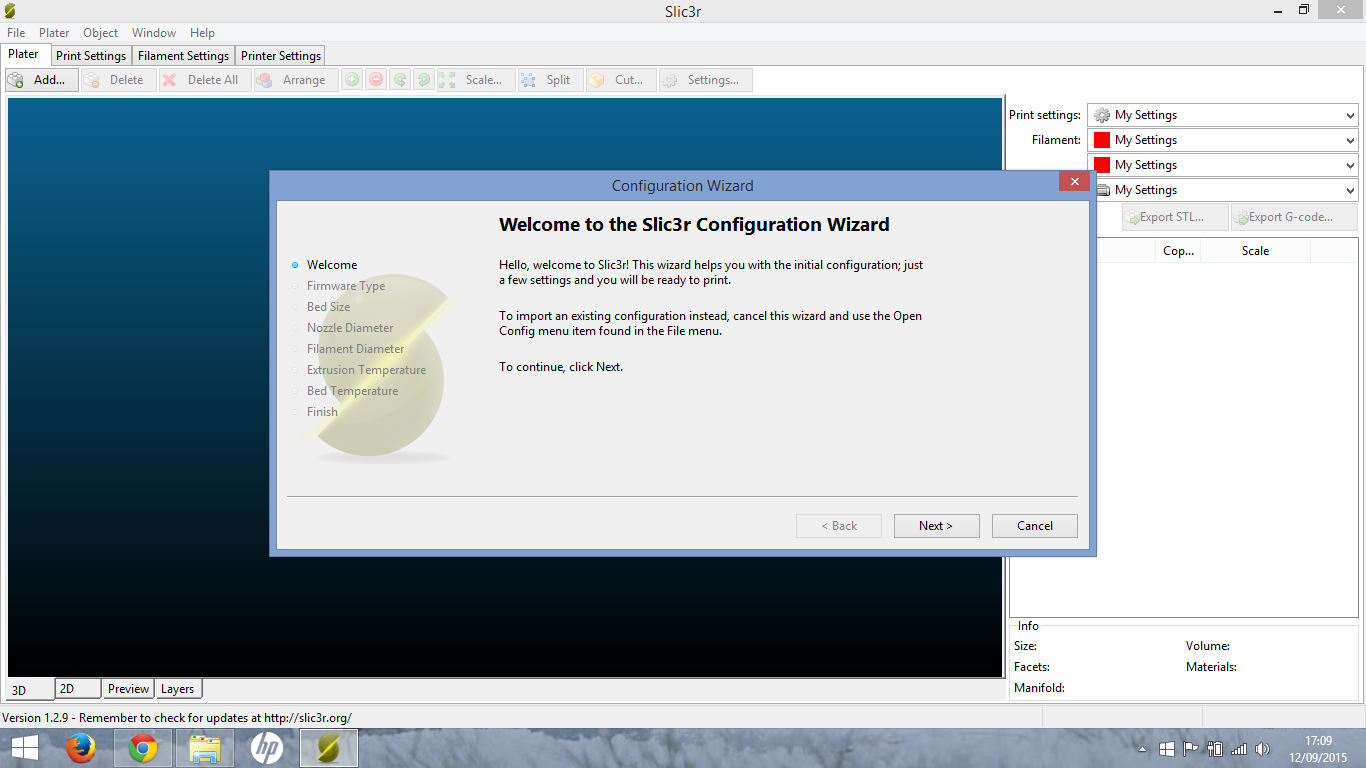The height and width of the screenshot is (768, 1366).
Task: Select the Plater tab
Action: (24, 55)
